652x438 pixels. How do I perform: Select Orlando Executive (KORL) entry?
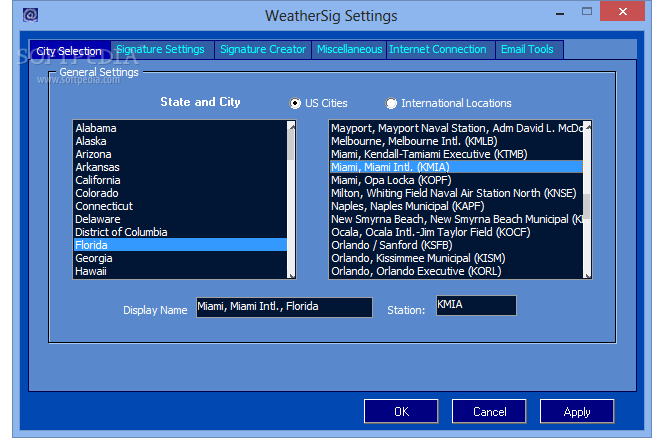coord(457,271)
